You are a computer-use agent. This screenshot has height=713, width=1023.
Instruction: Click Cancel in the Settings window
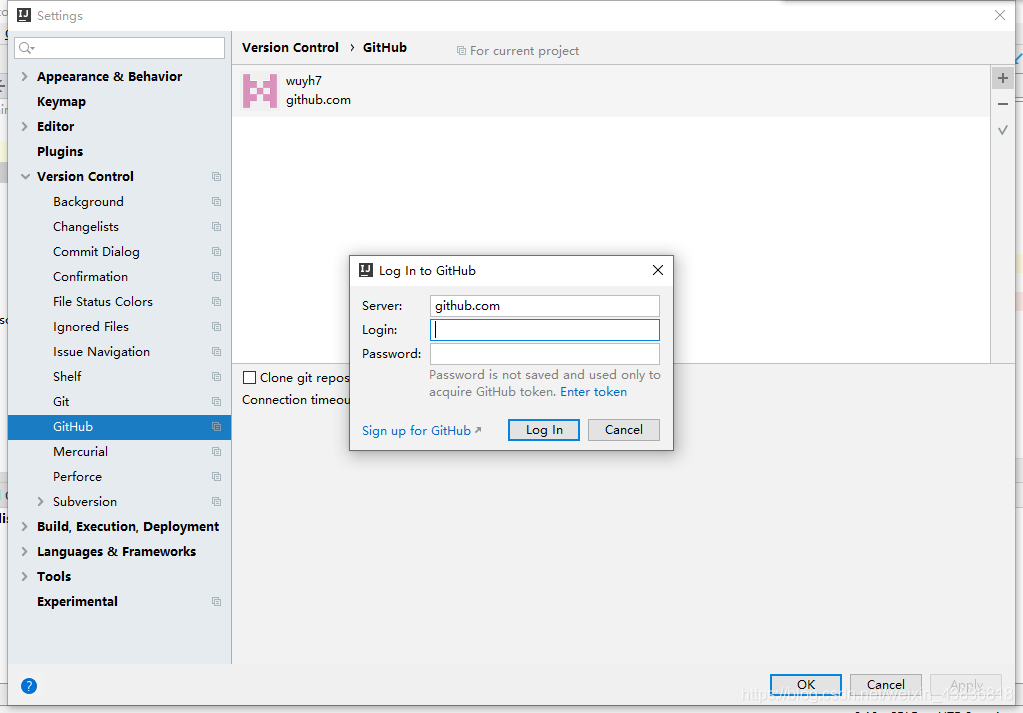[885, 684]
